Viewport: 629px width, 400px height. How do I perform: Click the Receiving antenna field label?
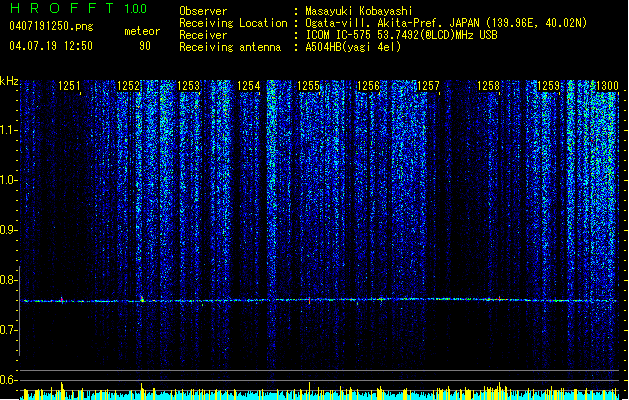tap(230, 47)
